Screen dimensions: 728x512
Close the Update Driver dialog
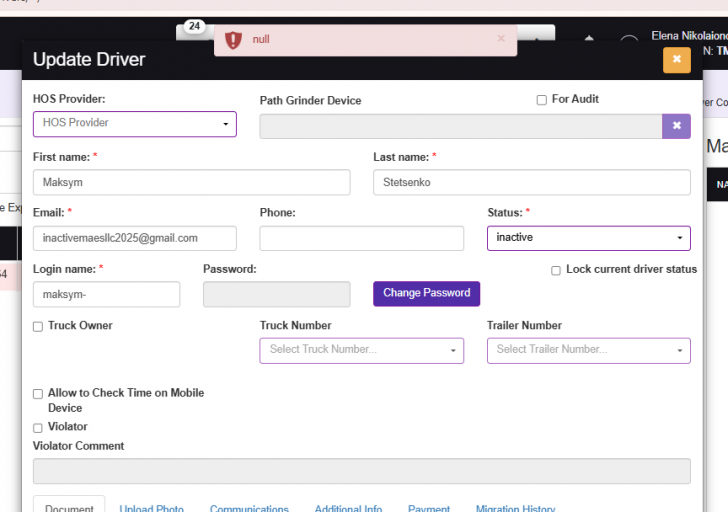[x=676, y=60]
